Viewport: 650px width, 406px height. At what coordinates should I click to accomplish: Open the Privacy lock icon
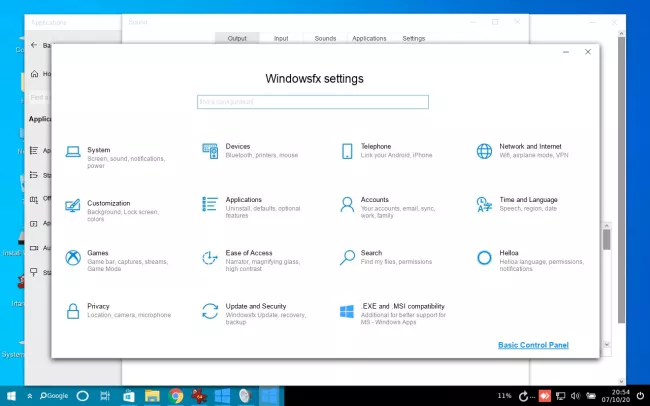[73, 311]
